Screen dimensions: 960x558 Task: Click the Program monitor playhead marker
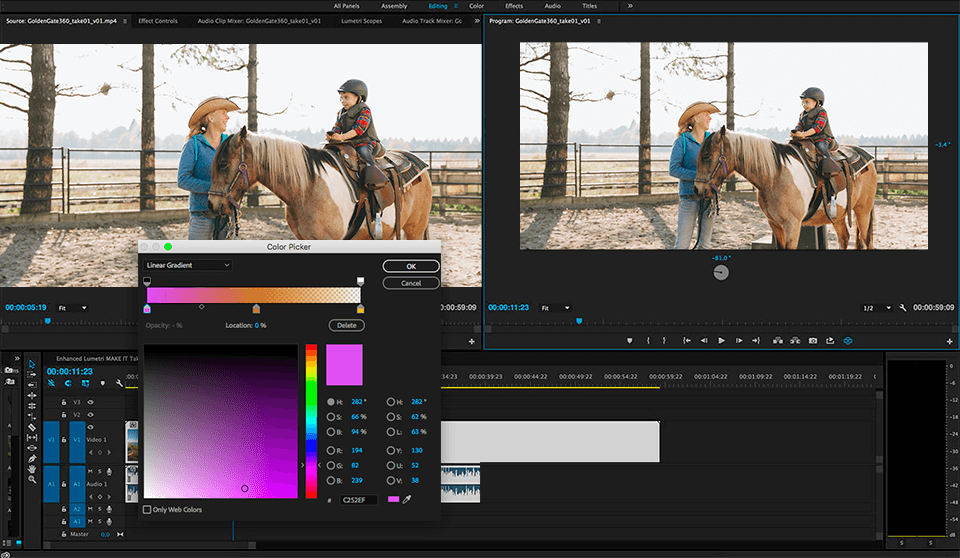pos(579,320)
